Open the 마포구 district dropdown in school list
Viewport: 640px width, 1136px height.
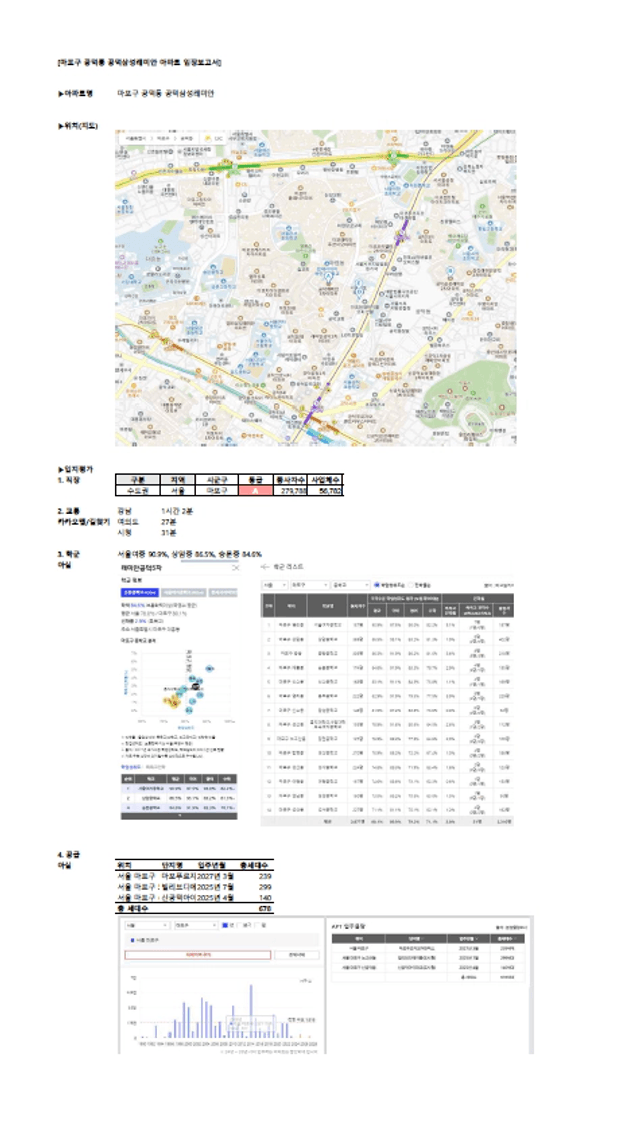tap(309, 584)
